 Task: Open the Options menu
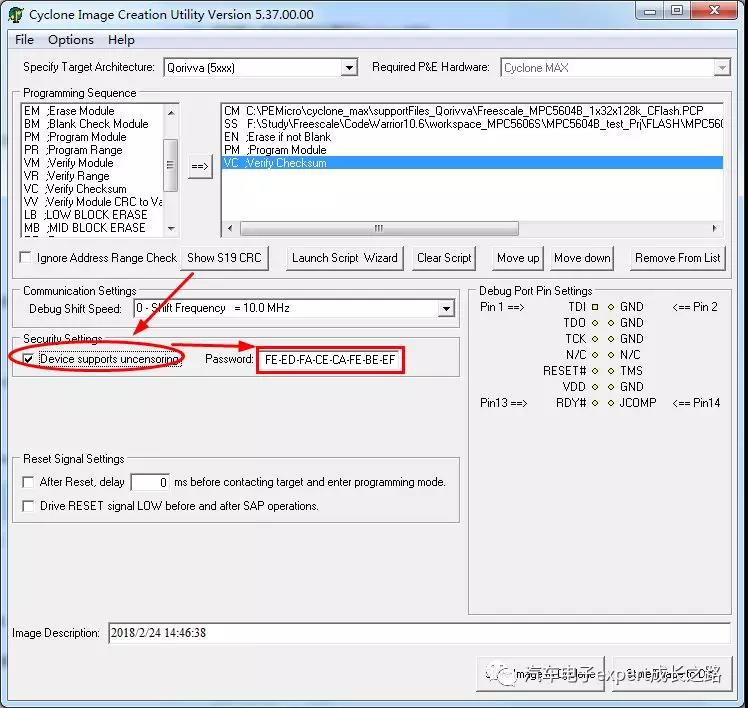70,40
